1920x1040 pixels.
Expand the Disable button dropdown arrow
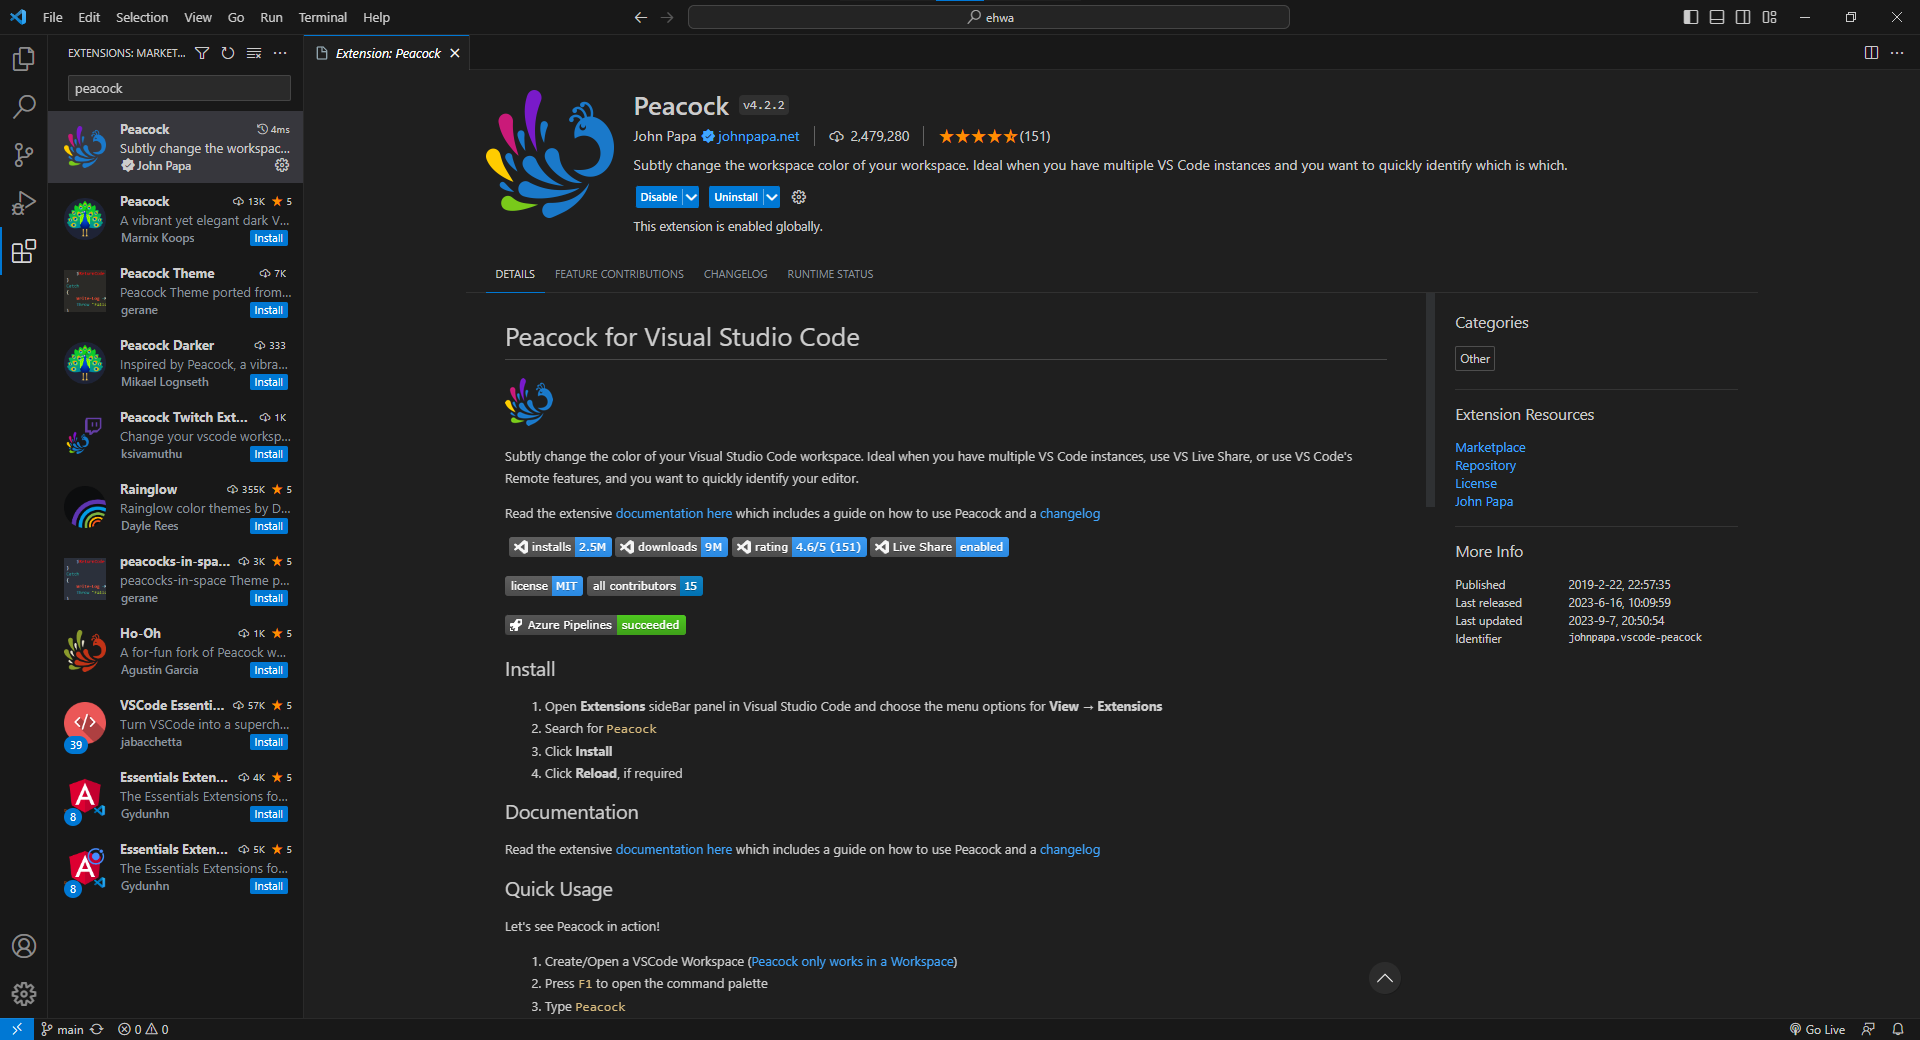[691, 197]
